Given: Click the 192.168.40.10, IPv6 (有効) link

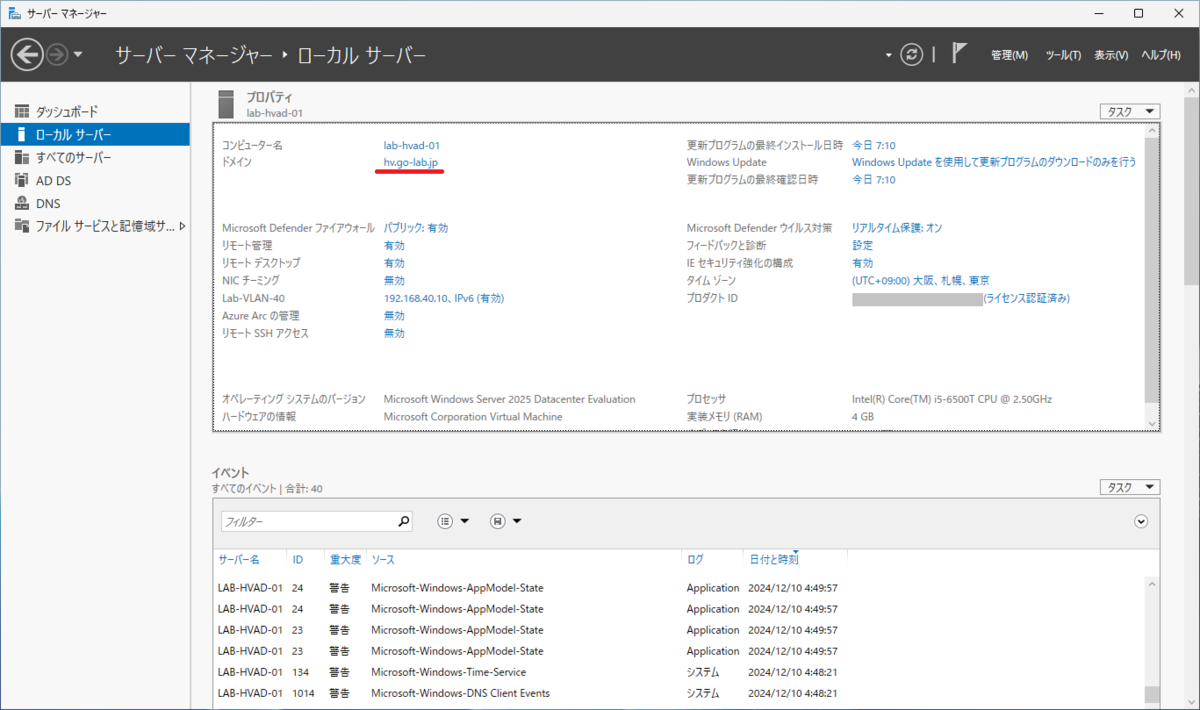Looking at the screenshot, I should tap(444, 298).
